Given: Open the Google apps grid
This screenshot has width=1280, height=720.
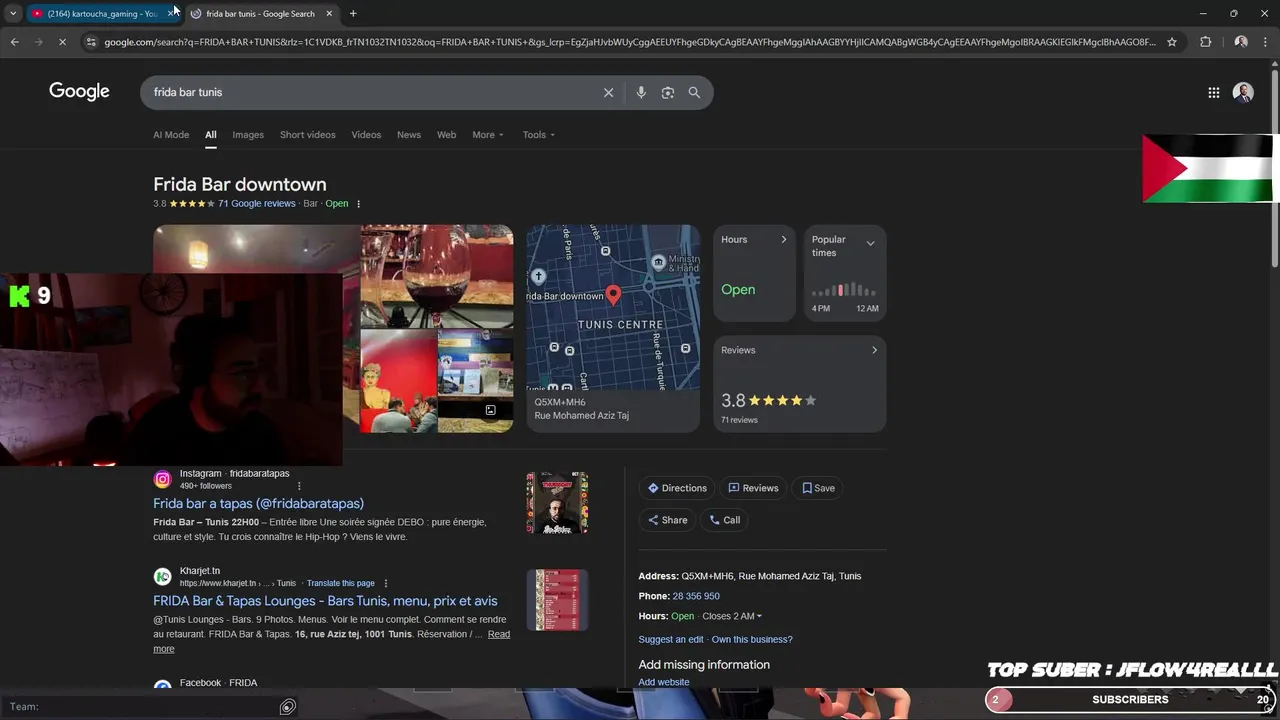Looking at the screenshot, I should (x=1213, y=92).
